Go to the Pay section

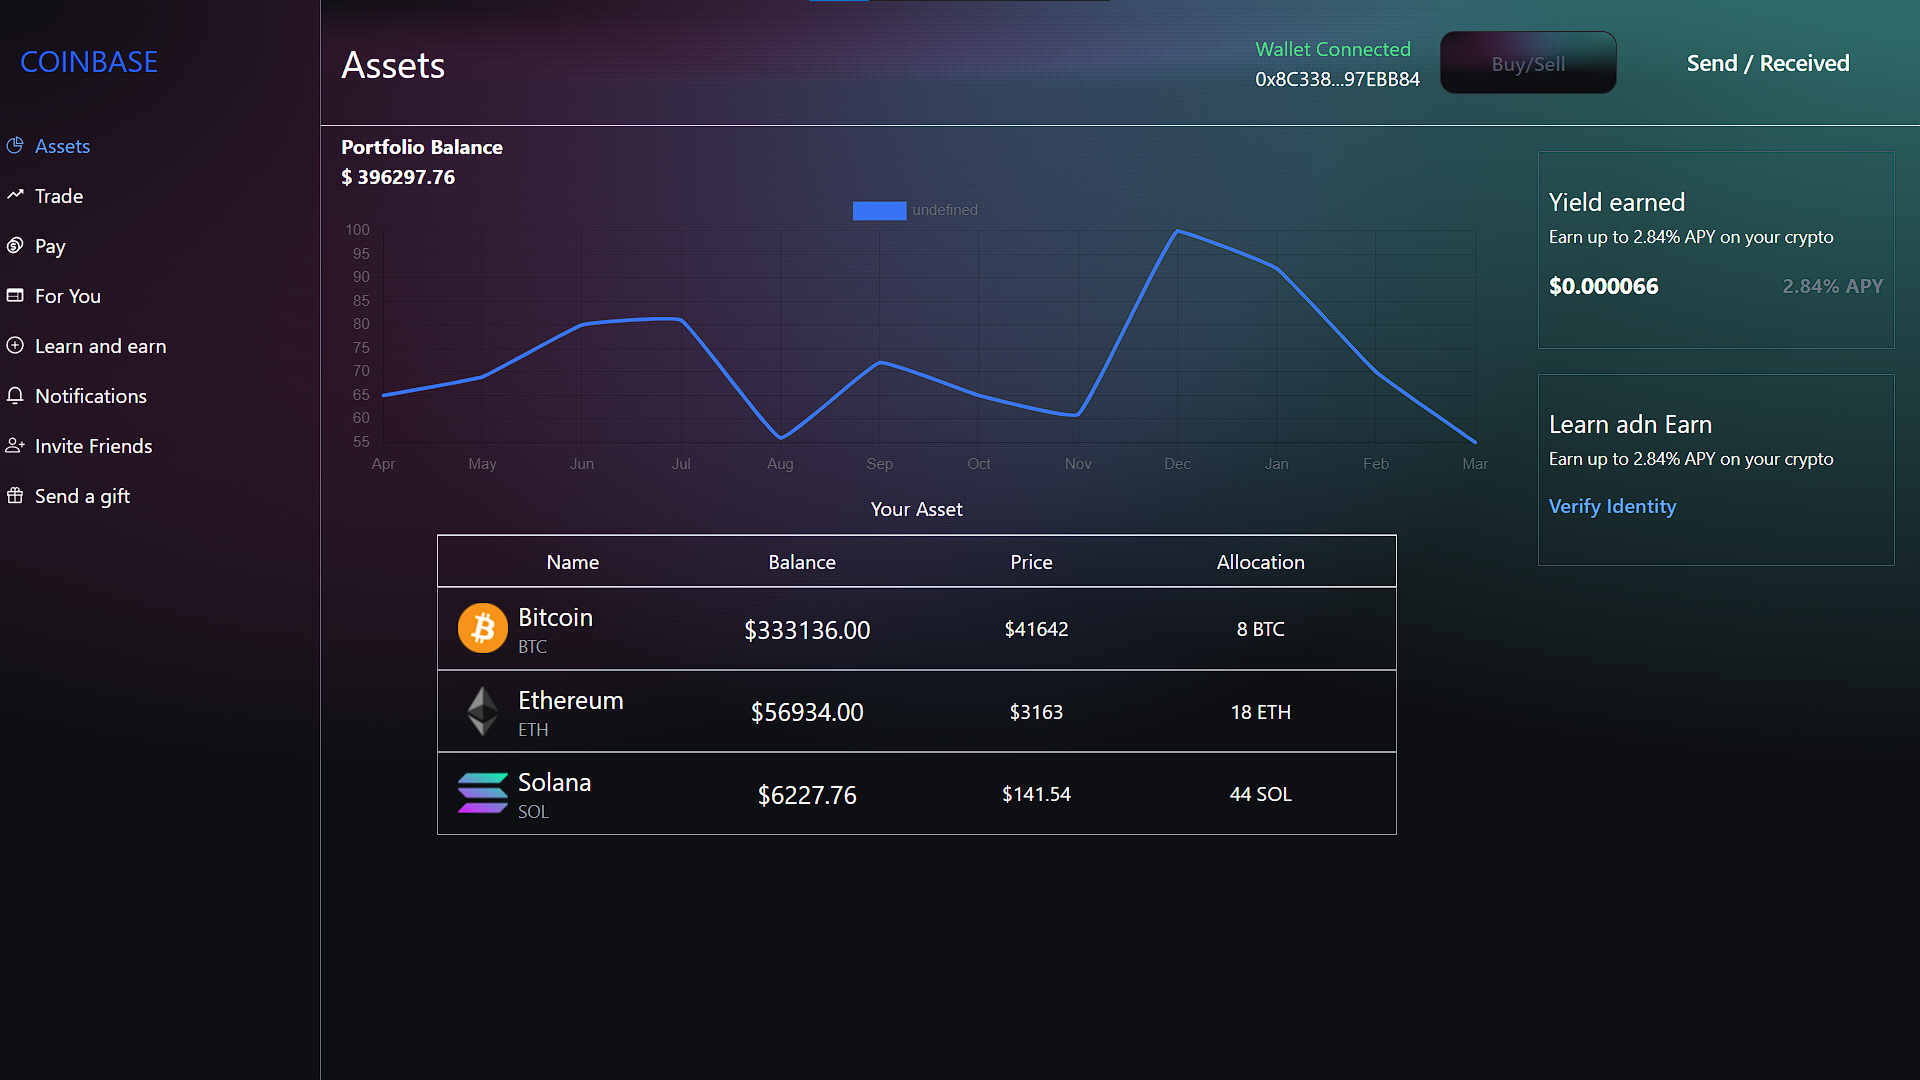(x=50, y=246)
